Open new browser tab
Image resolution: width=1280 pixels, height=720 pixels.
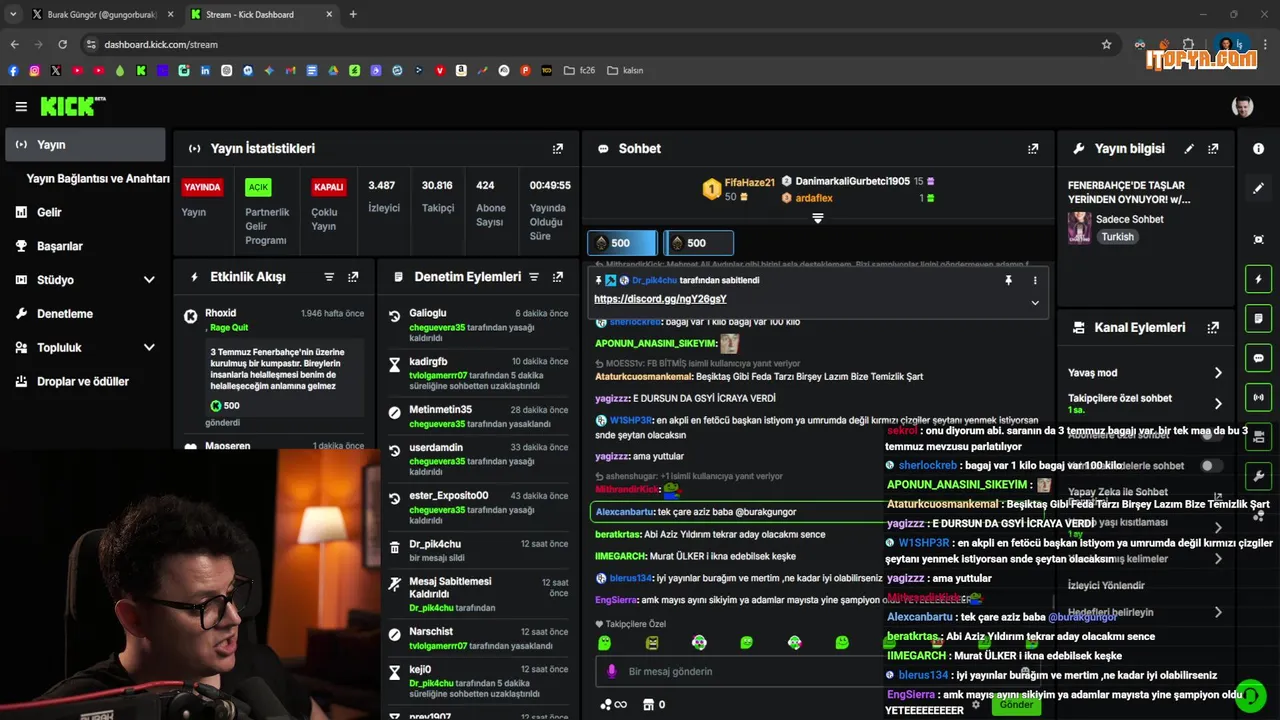pyautogui.click(x=353, y=14)
